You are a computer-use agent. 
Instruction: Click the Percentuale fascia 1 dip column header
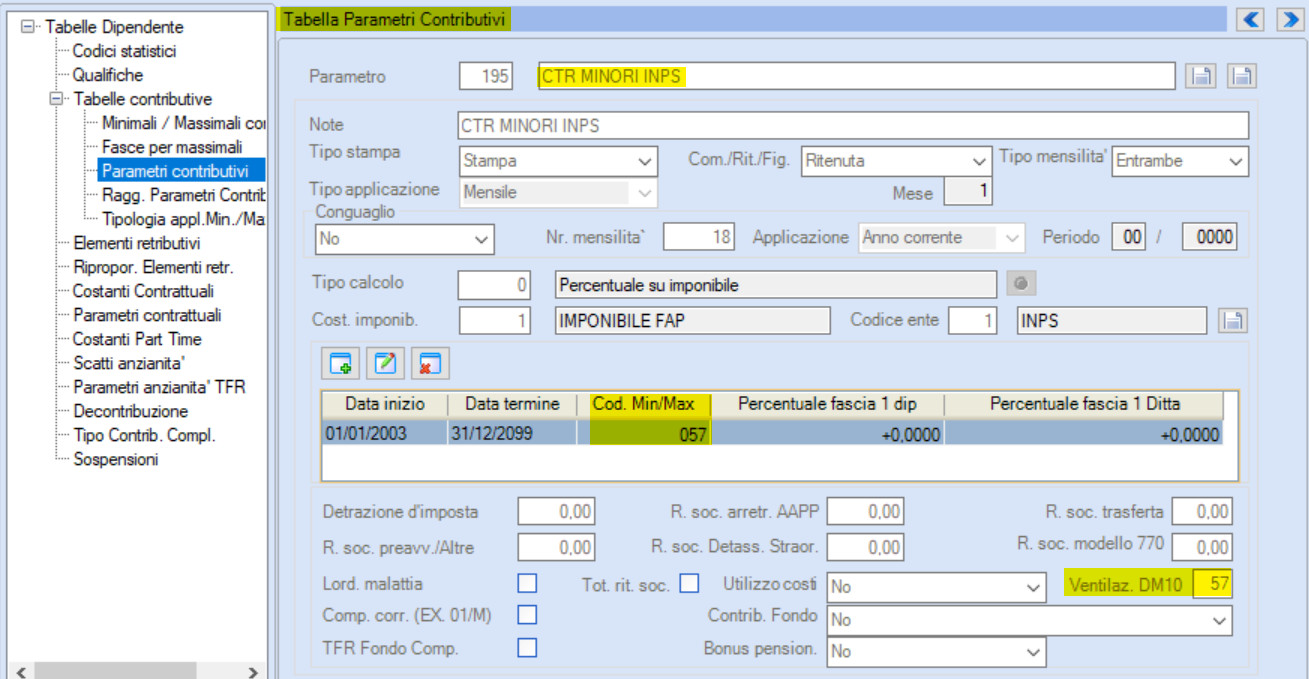(x=827, y=404)
